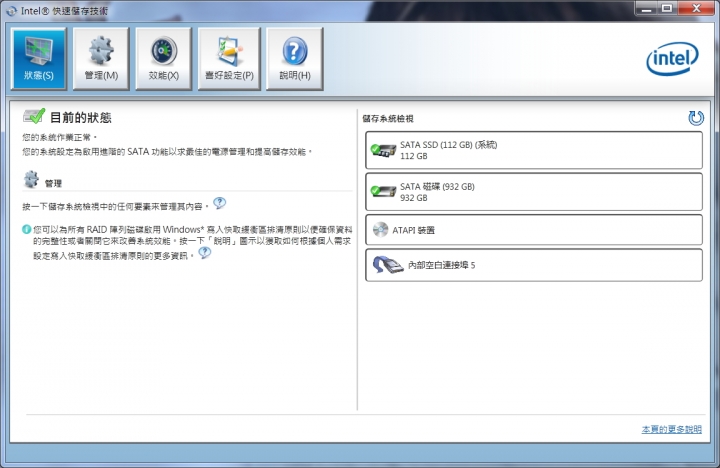Select the SATA 磁碟 (932 GB) disk

(x=534, y=192)
